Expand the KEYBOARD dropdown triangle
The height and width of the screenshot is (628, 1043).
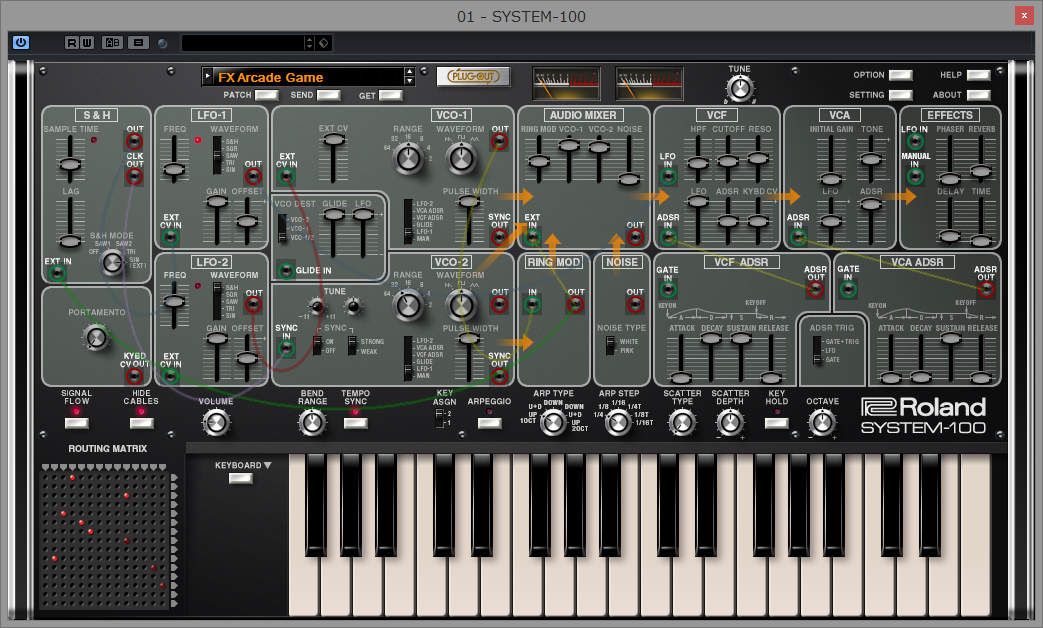(267, 465)
